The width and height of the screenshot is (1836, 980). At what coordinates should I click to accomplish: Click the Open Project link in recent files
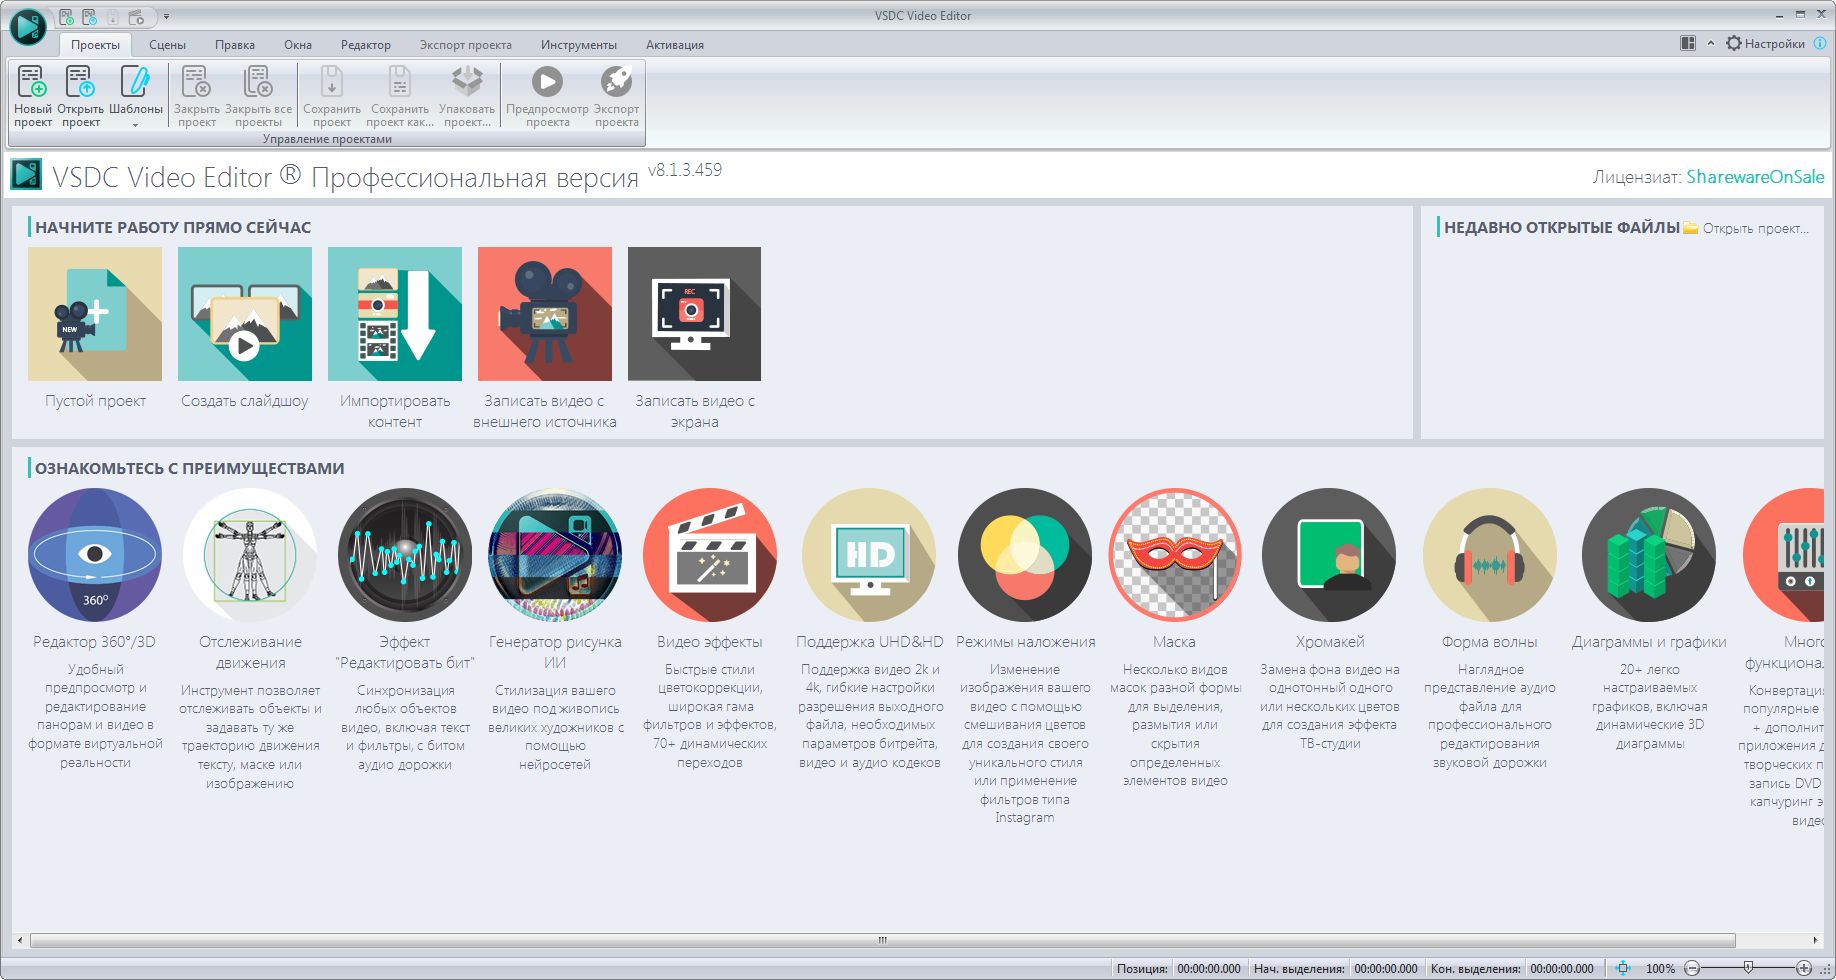pos(1755,229)
